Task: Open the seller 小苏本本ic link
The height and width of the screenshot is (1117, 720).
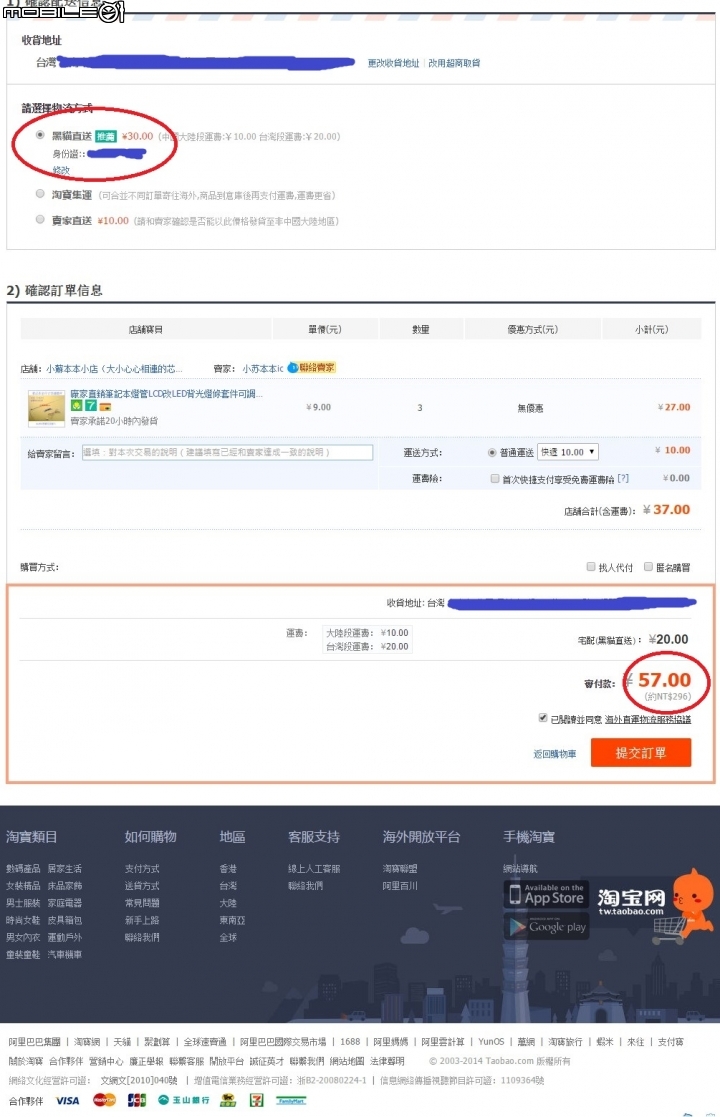Action: pyautogui.click(x=263, y=369)
